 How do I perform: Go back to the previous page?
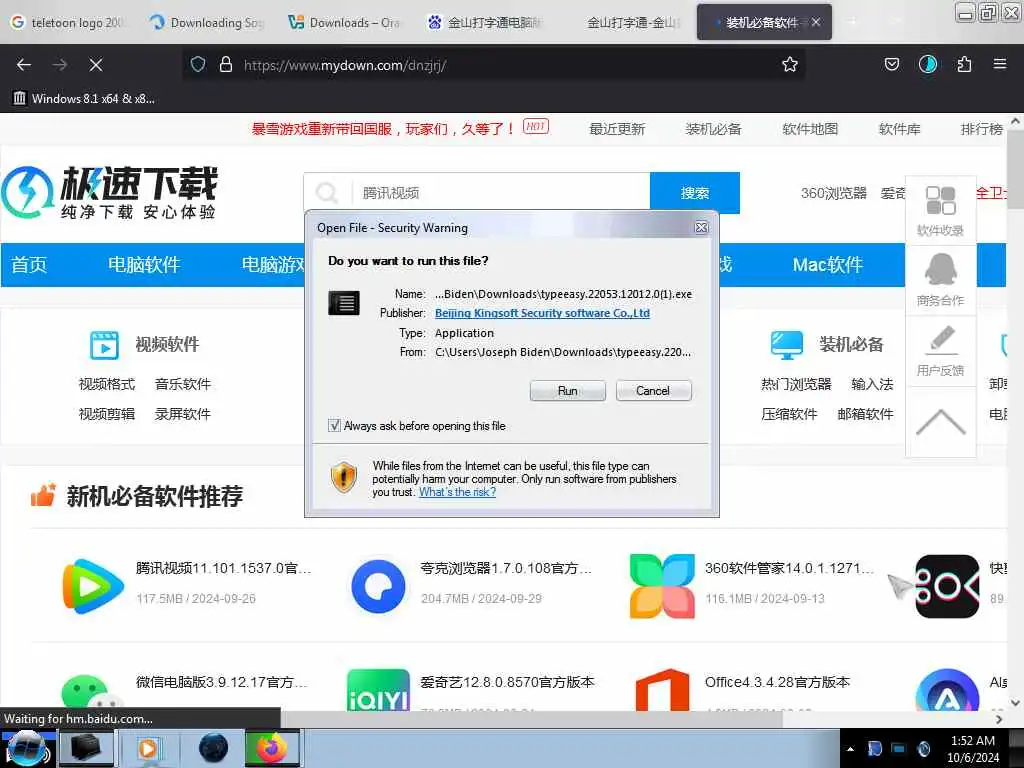24,65
